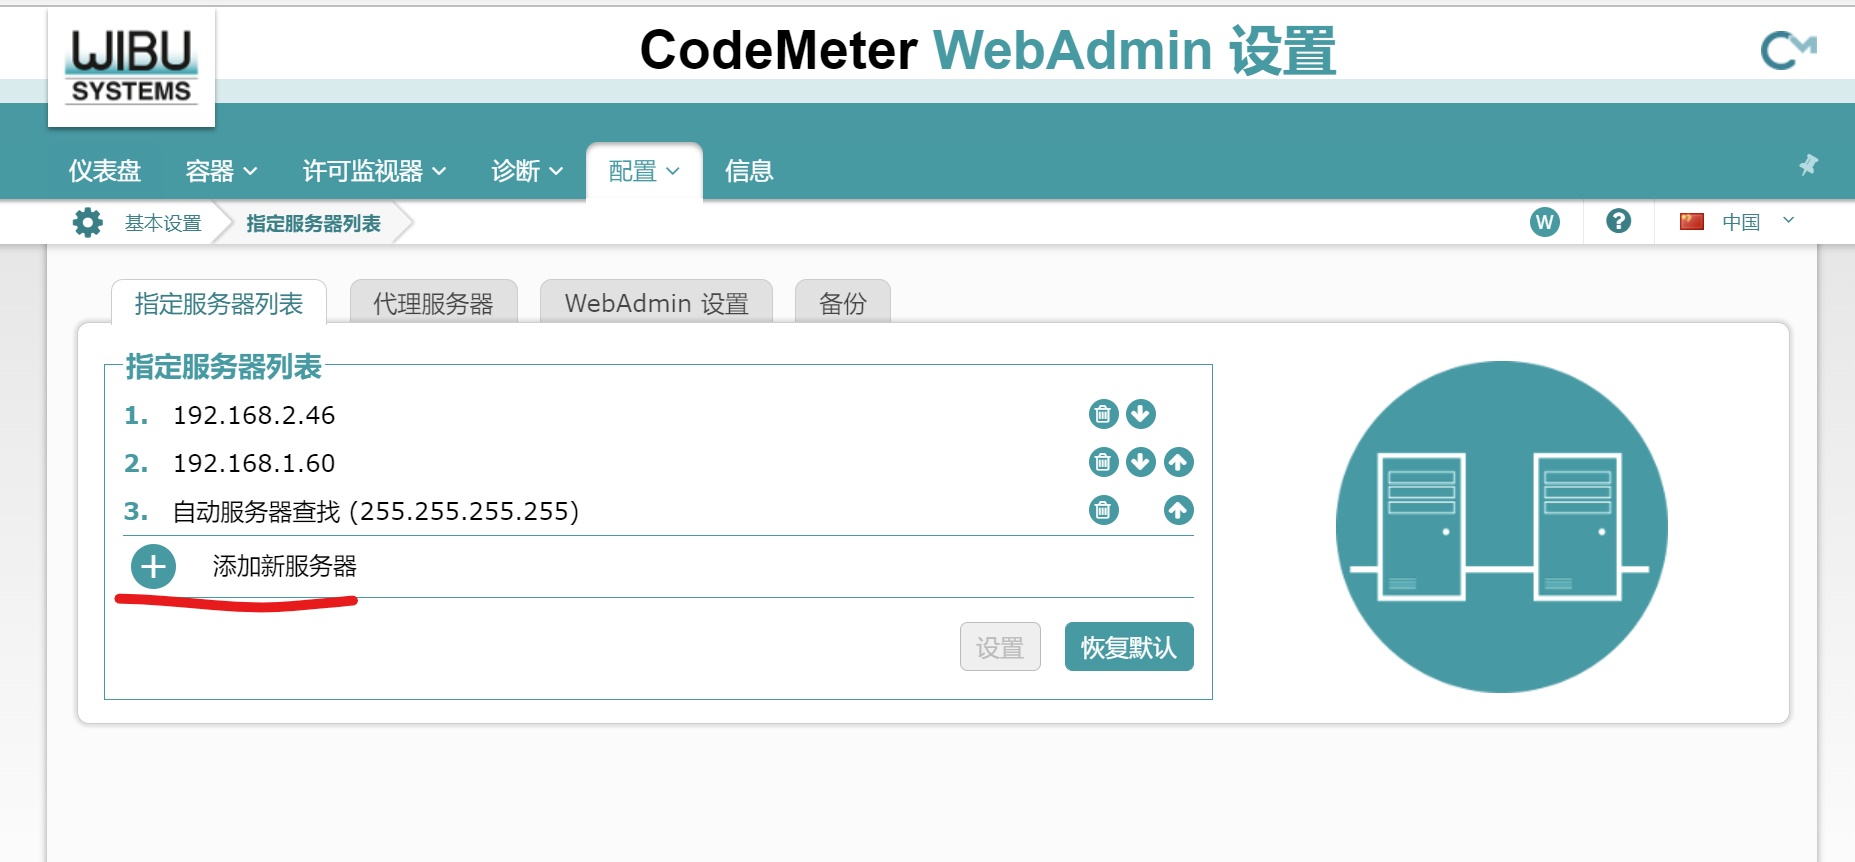Move server 192.168.1.60 down
Image resolution: width=1855 pixels, height=862 pixels.
[1141, 462]
